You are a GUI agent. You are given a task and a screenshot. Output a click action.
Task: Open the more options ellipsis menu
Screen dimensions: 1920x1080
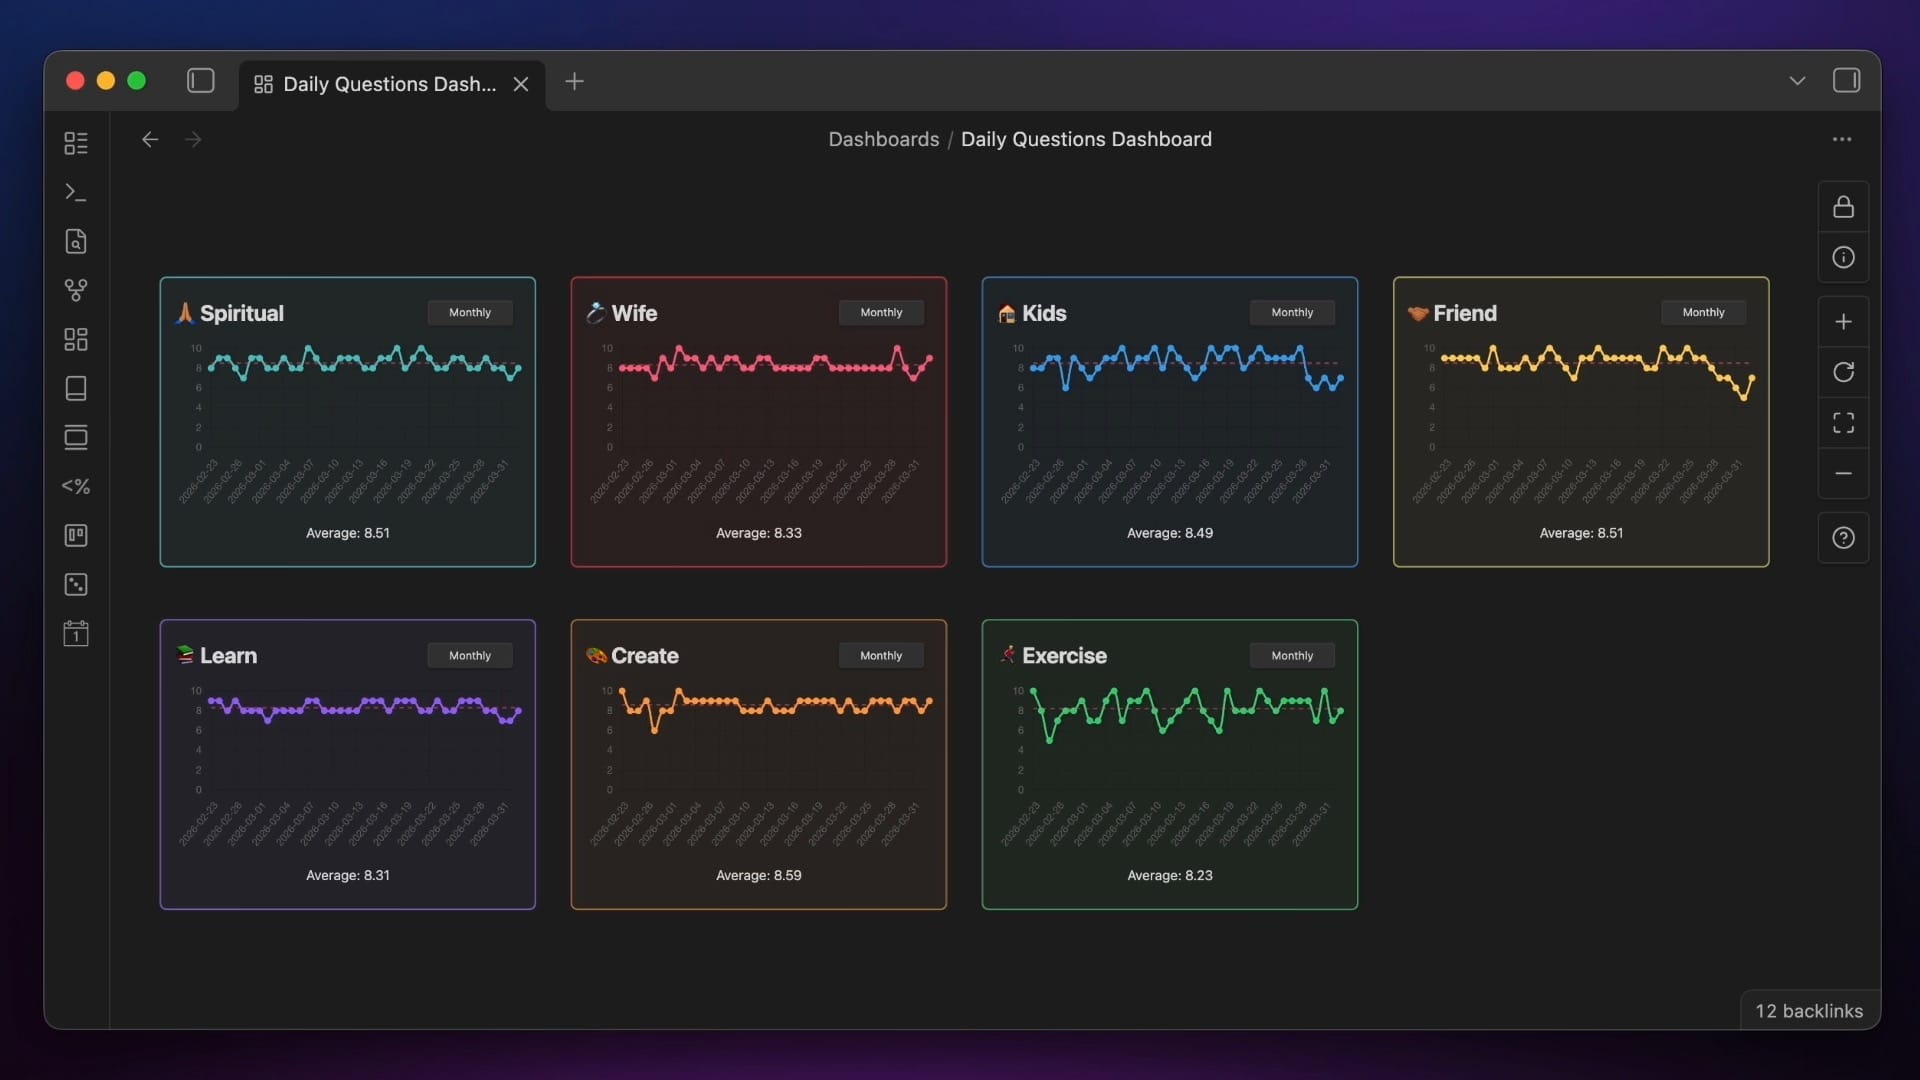click(x=1841, y=140)
